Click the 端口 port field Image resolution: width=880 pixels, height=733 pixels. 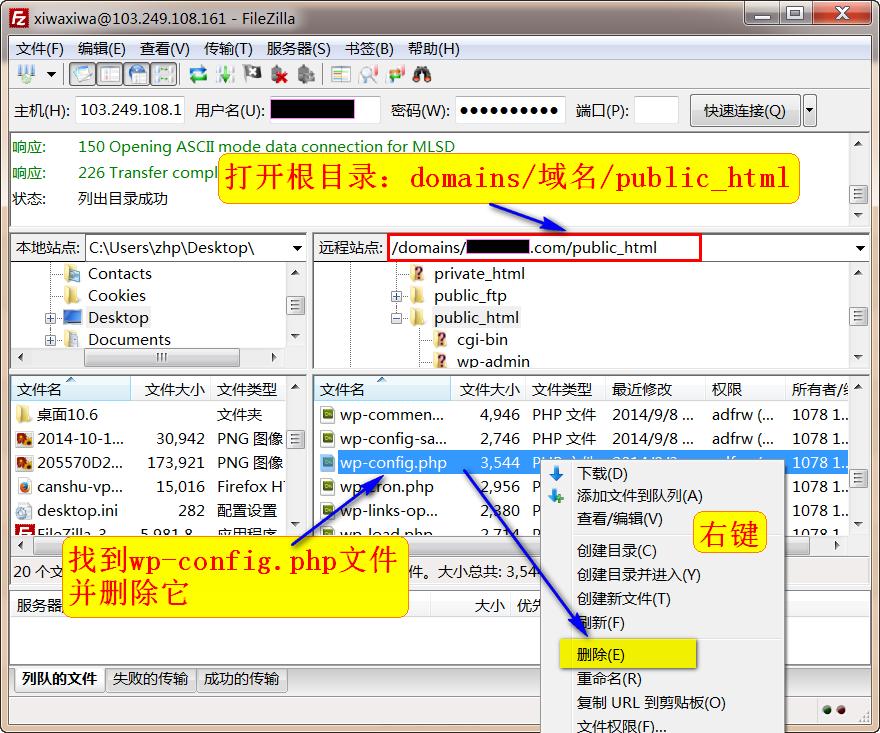[657, 110]
